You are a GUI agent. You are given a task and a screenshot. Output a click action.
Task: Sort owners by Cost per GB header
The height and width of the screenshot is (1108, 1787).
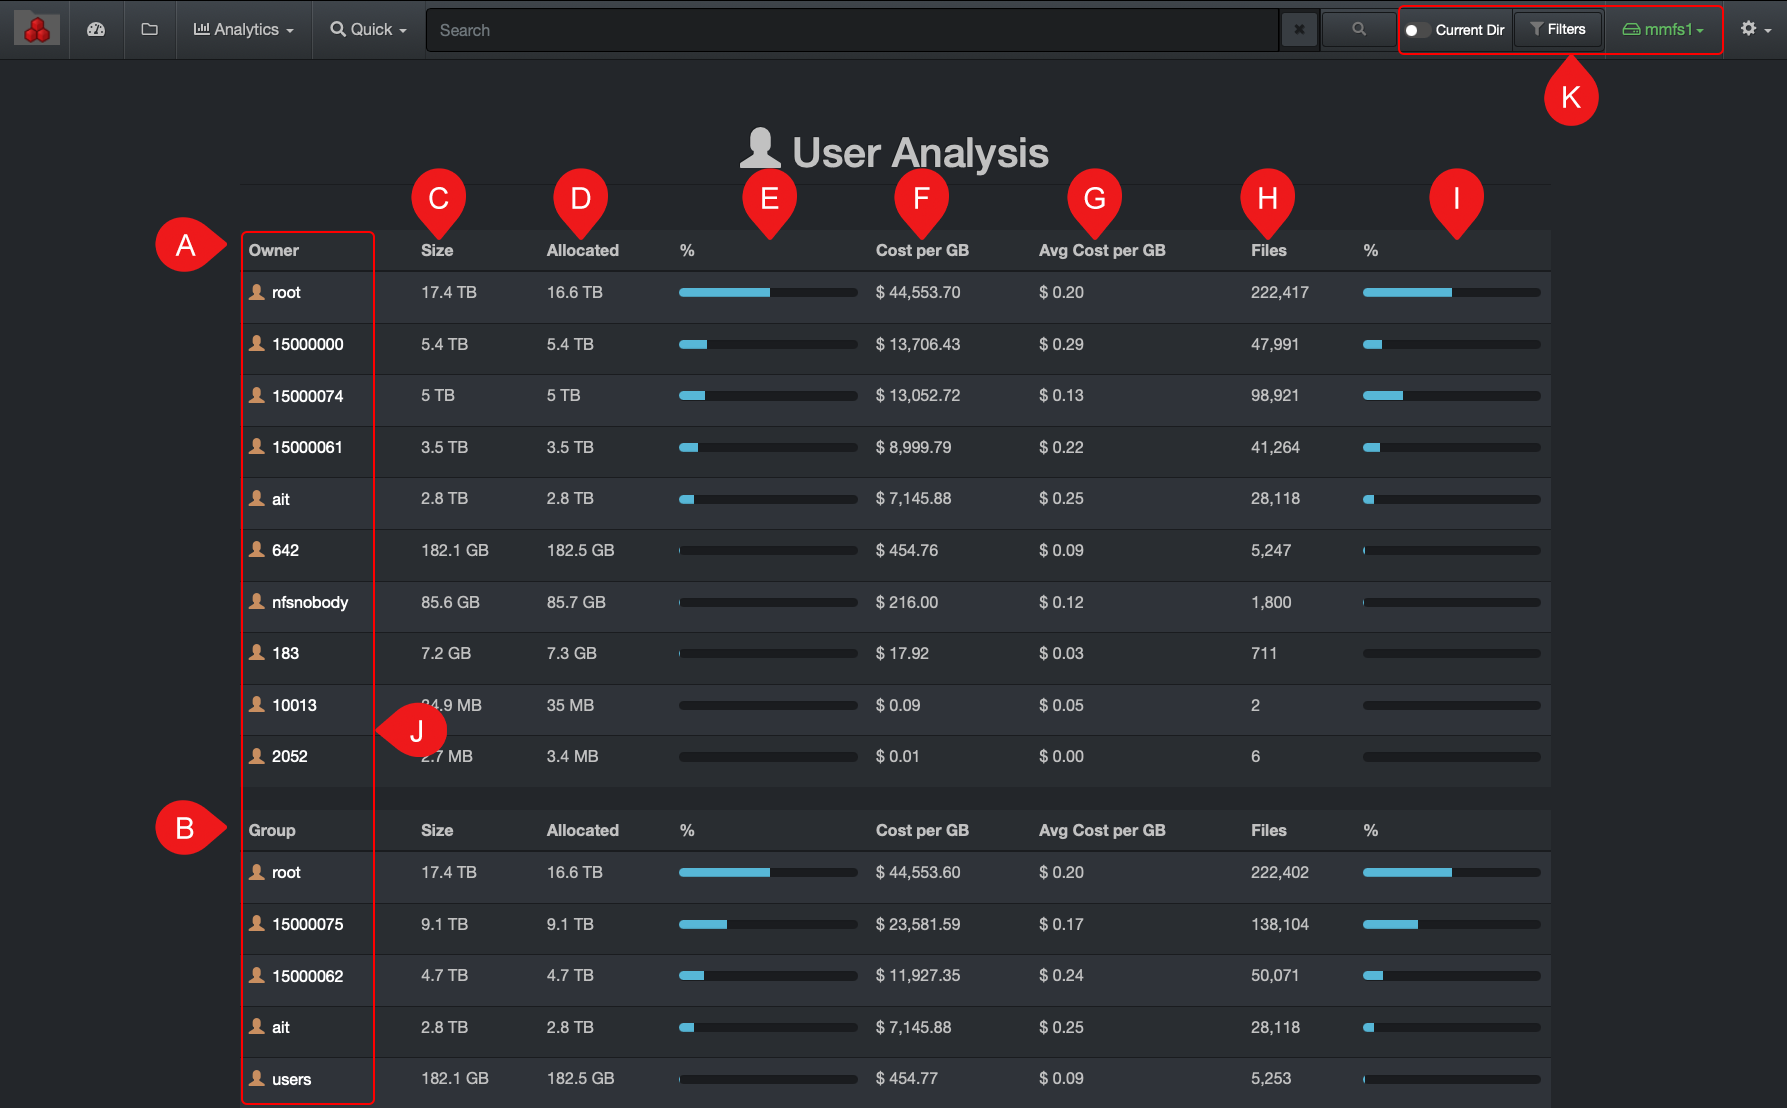click(x=922, y=250)
